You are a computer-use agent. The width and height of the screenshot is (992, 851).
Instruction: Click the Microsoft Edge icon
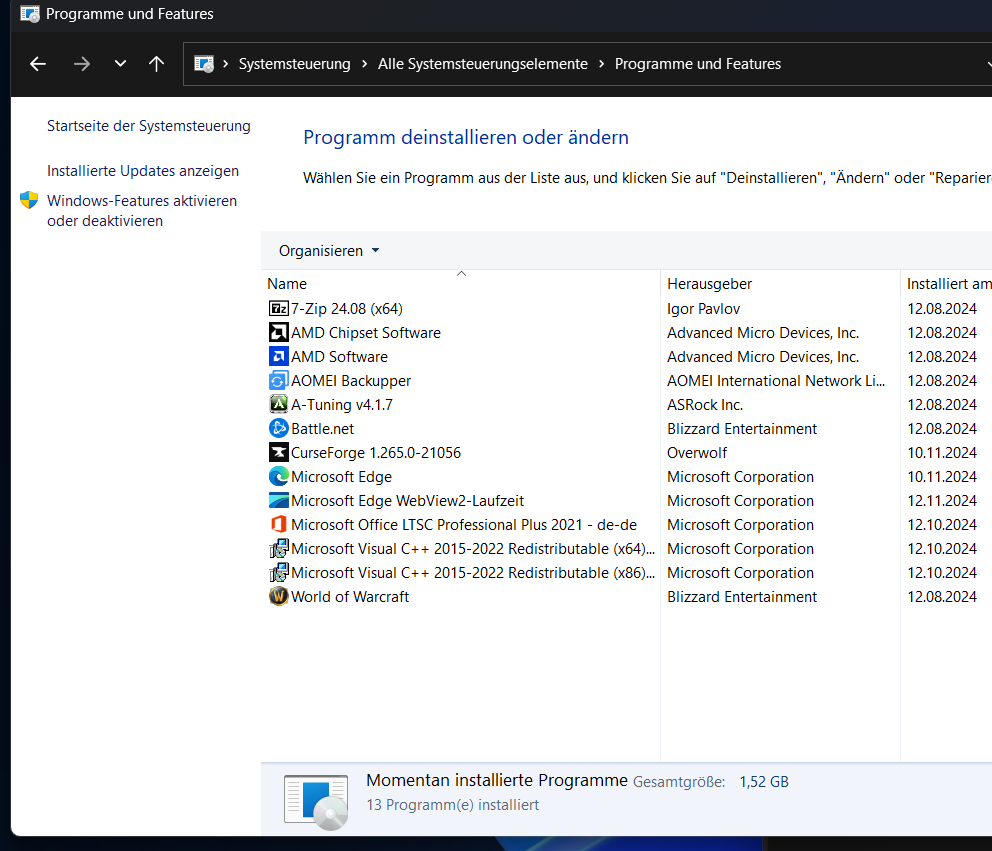278,476
